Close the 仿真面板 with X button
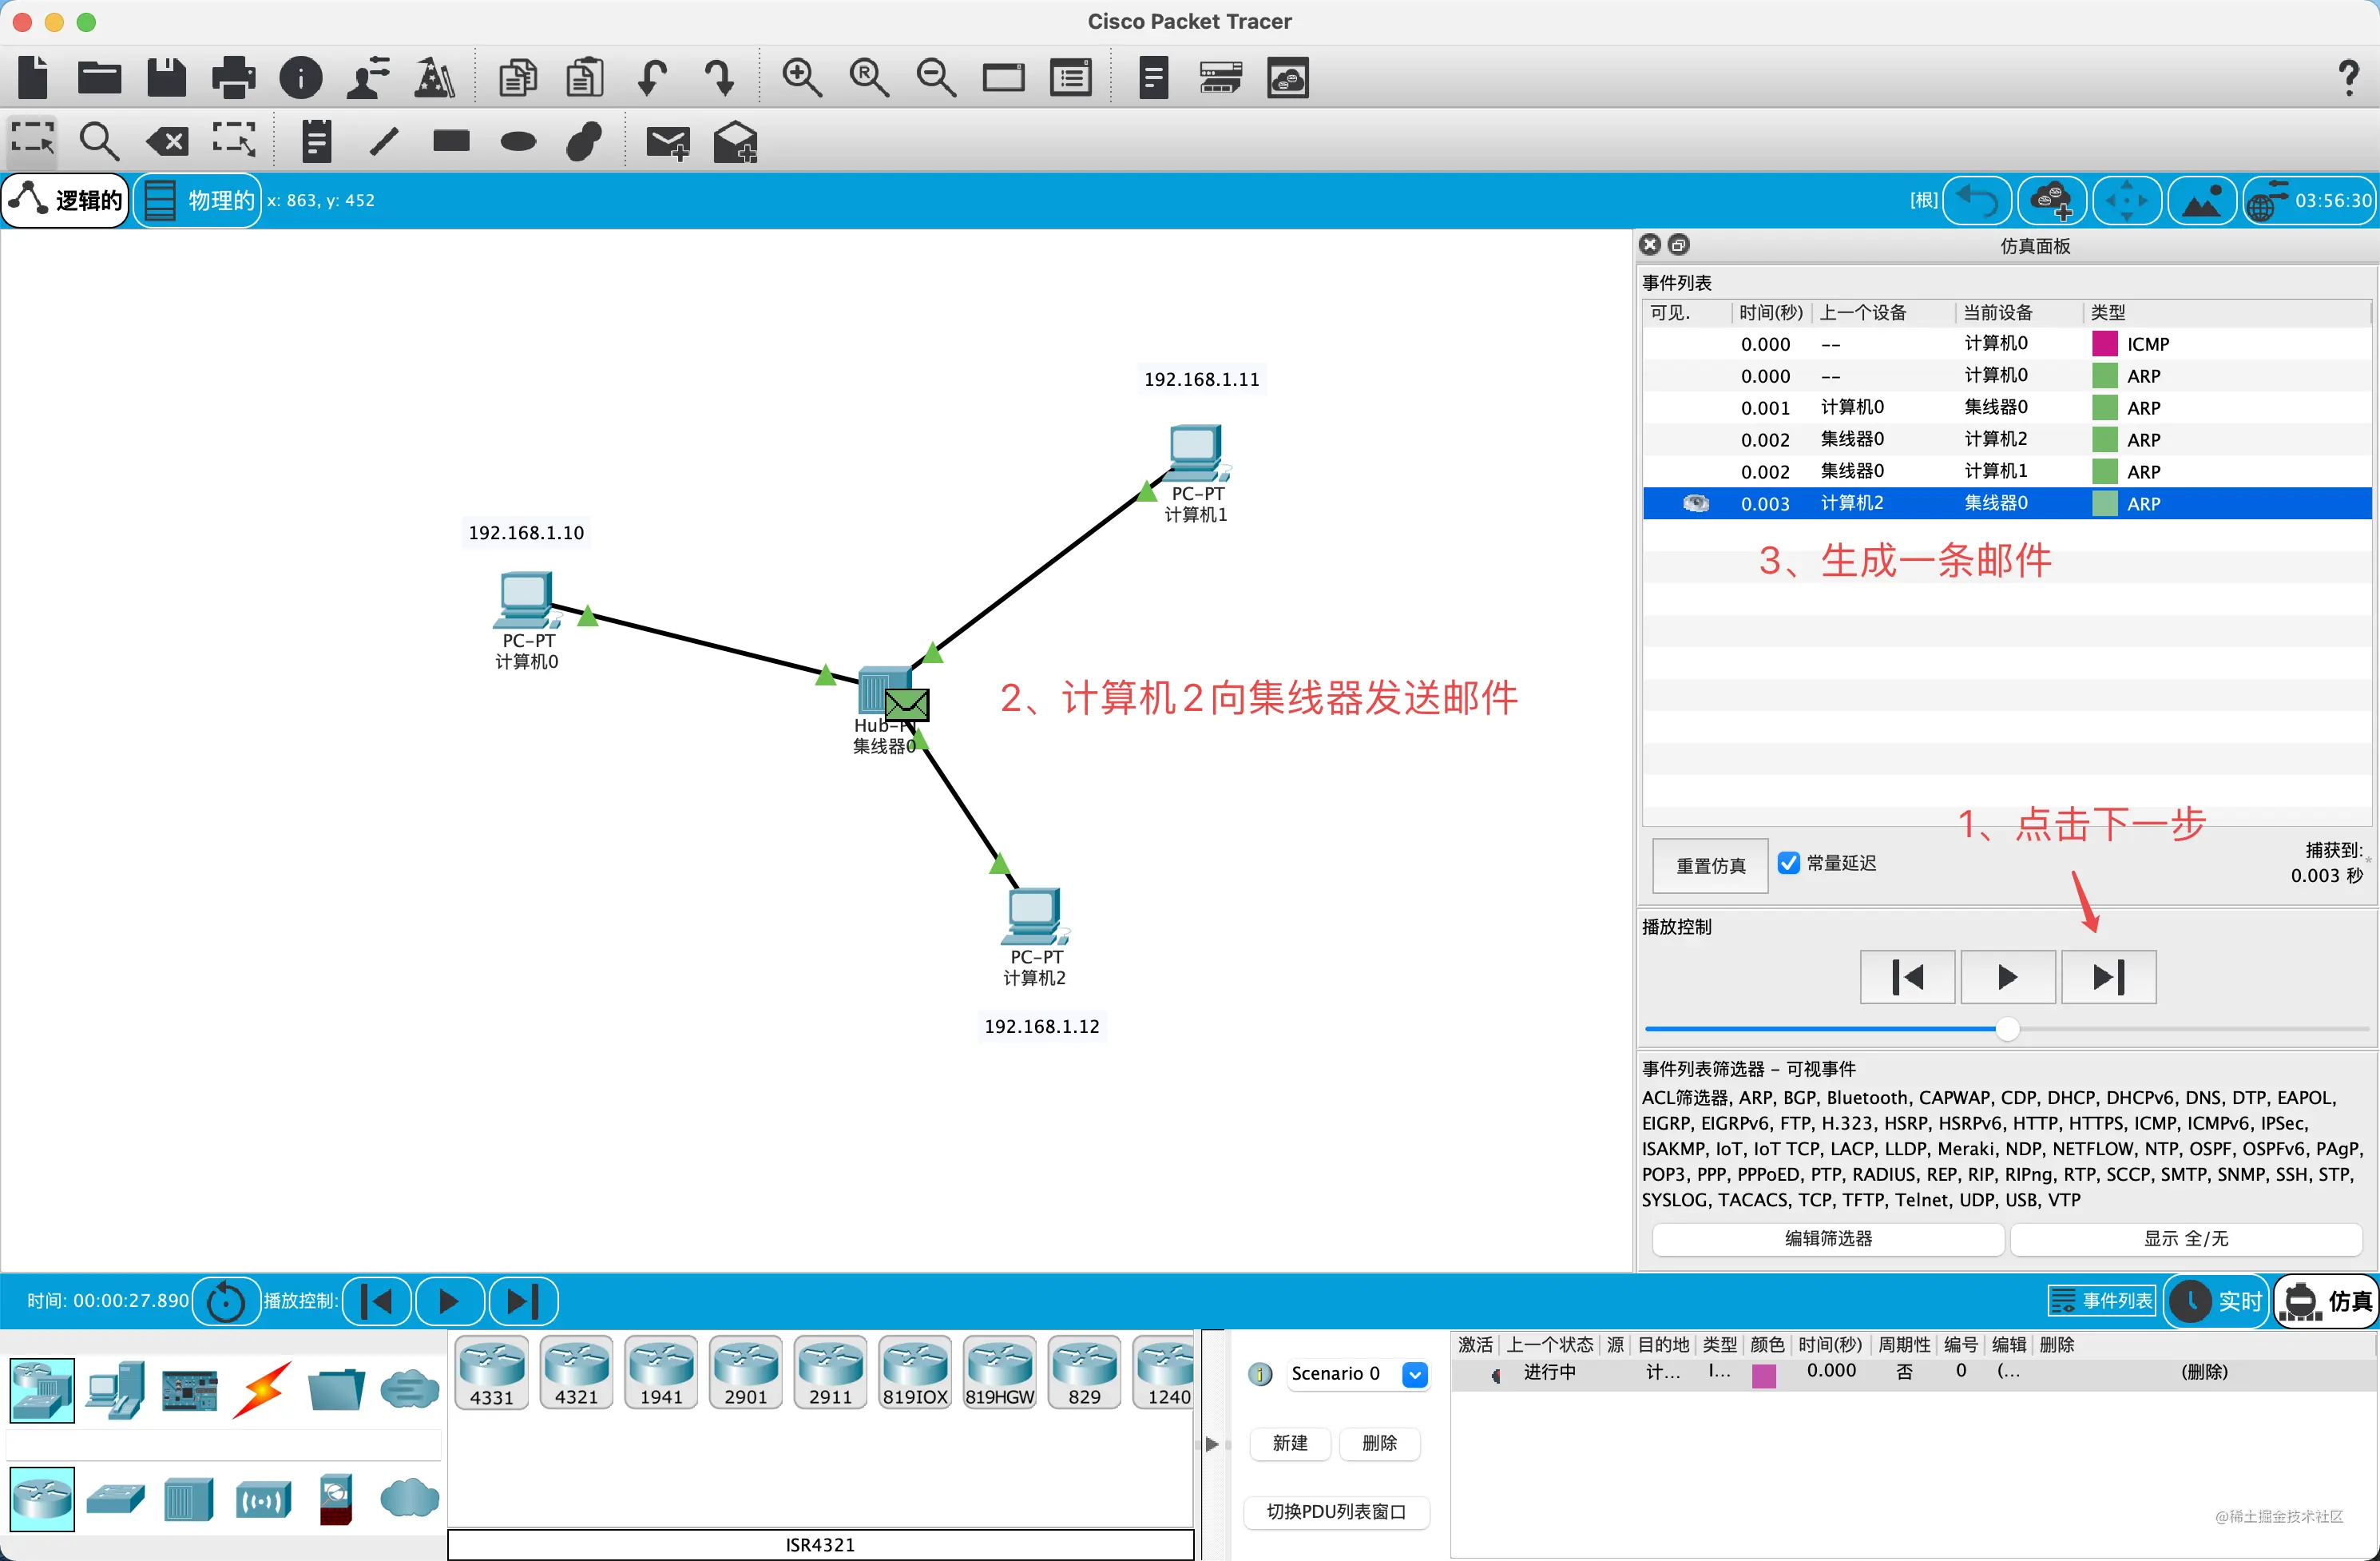This screenshot has width=2380, height=1561. tap(1650, 244)
